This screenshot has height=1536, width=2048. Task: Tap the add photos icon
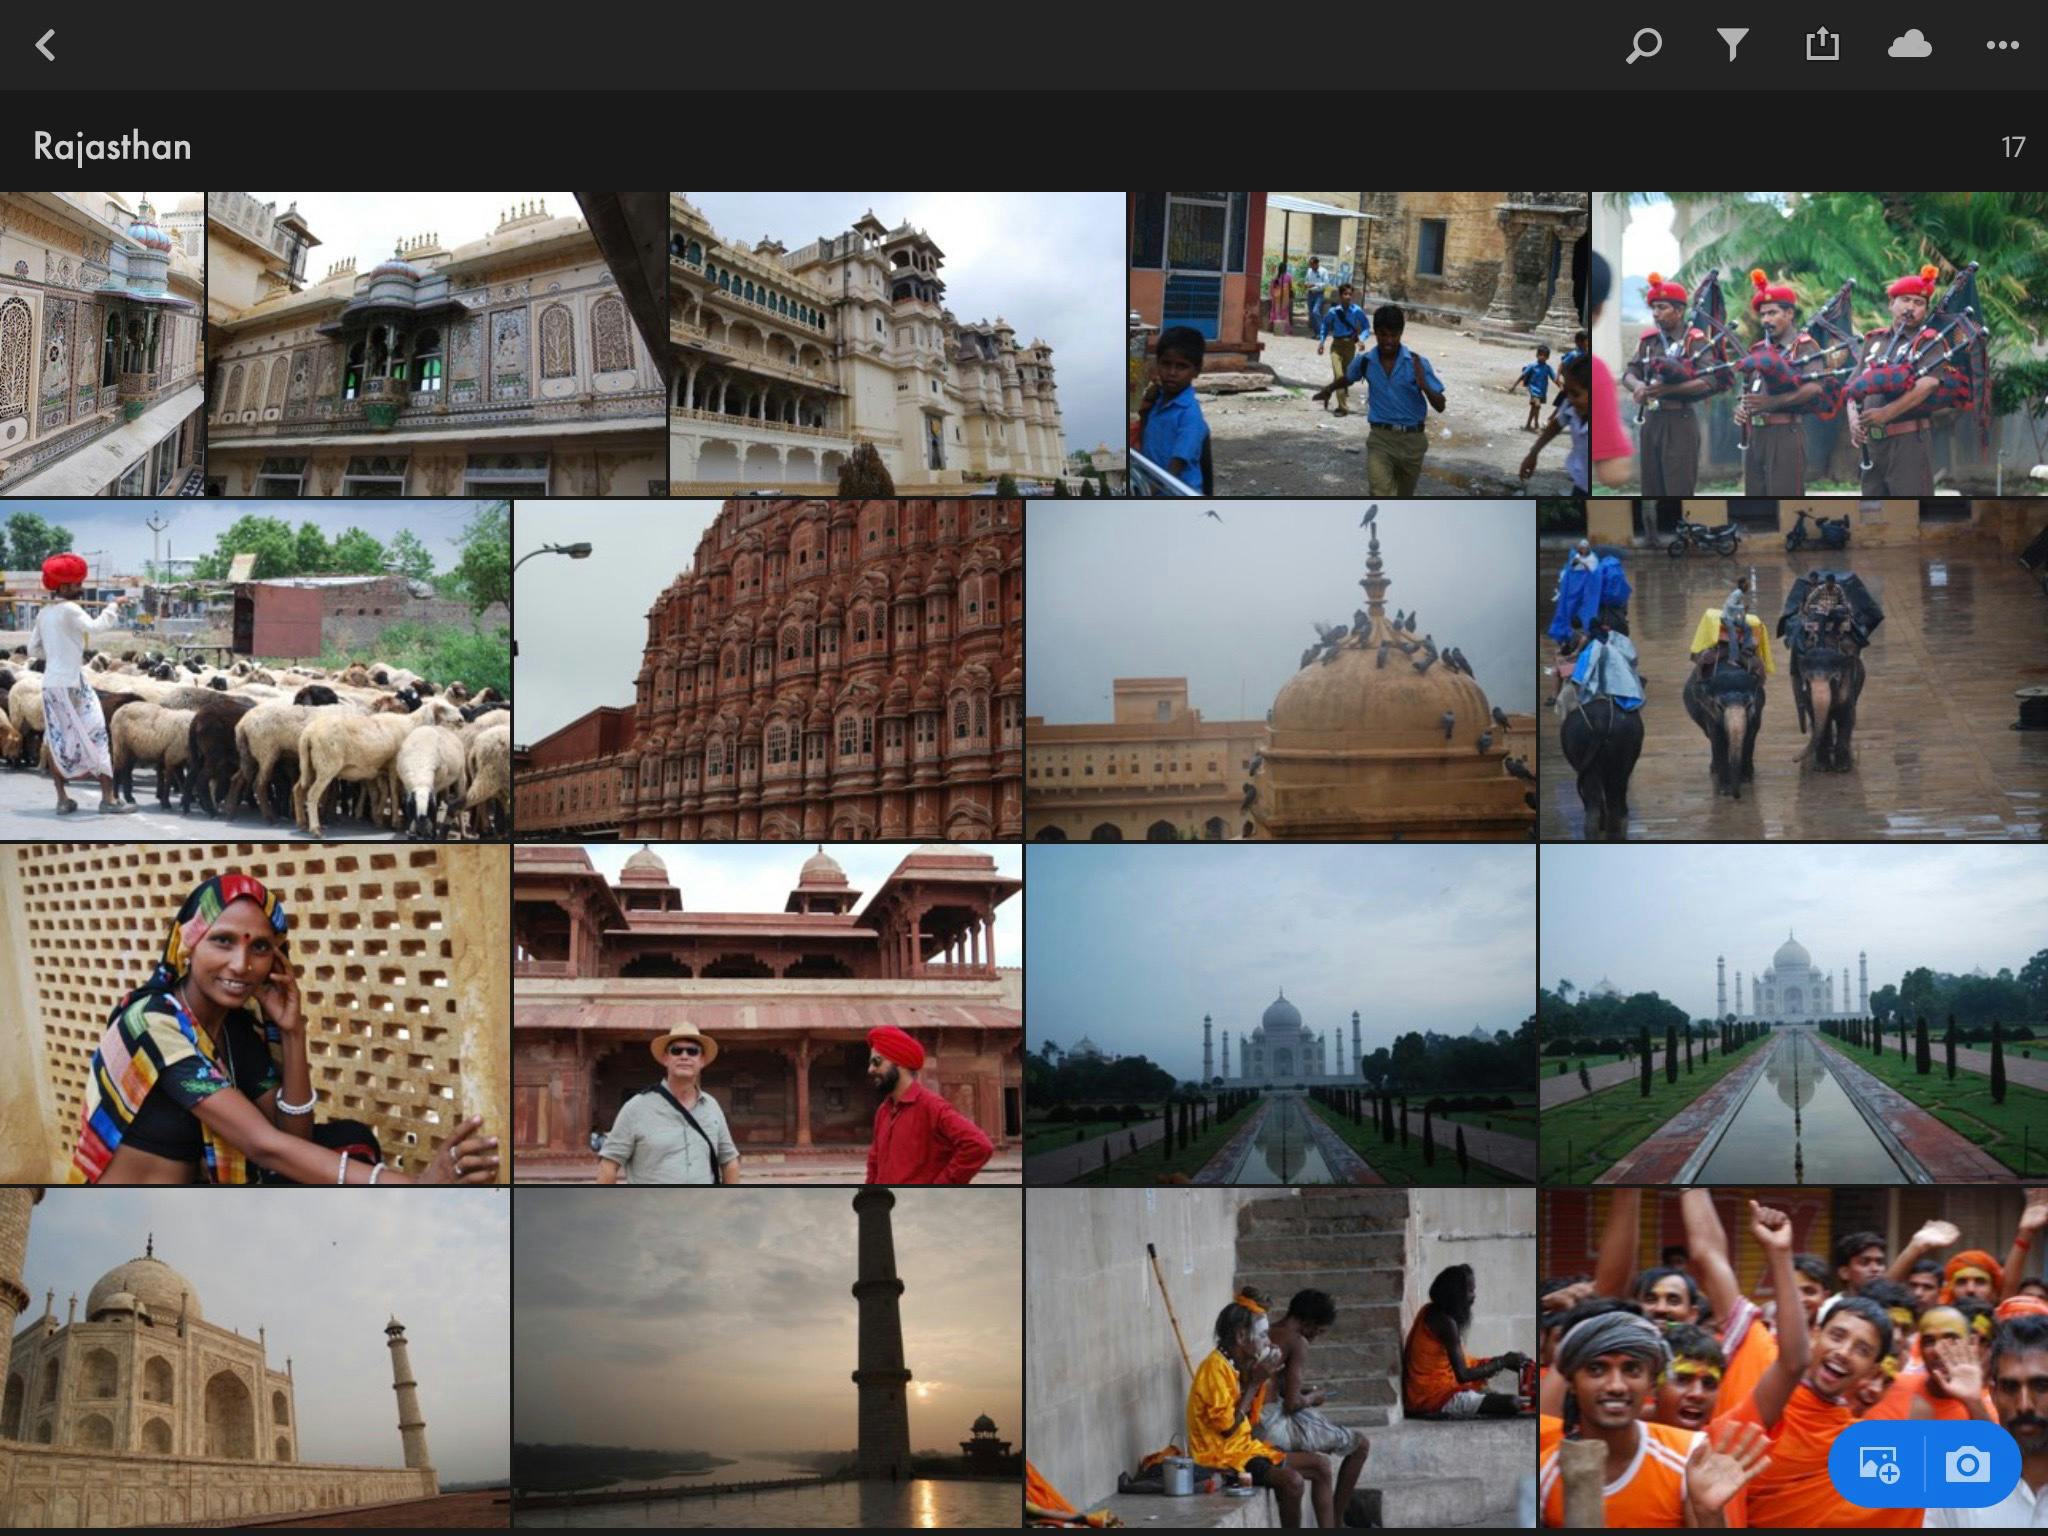1879,1465
